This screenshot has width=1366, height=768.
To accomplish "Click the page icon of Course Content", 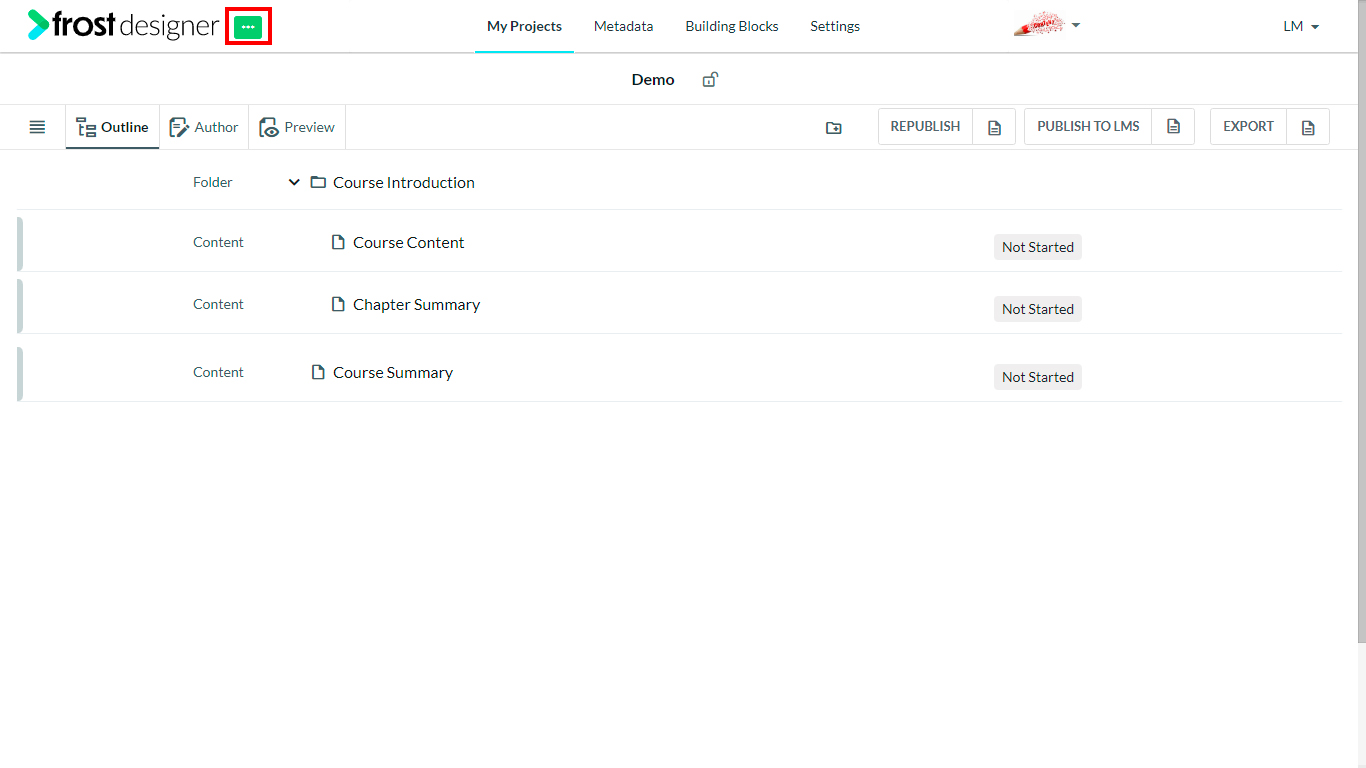I will [x=338, y=242].
